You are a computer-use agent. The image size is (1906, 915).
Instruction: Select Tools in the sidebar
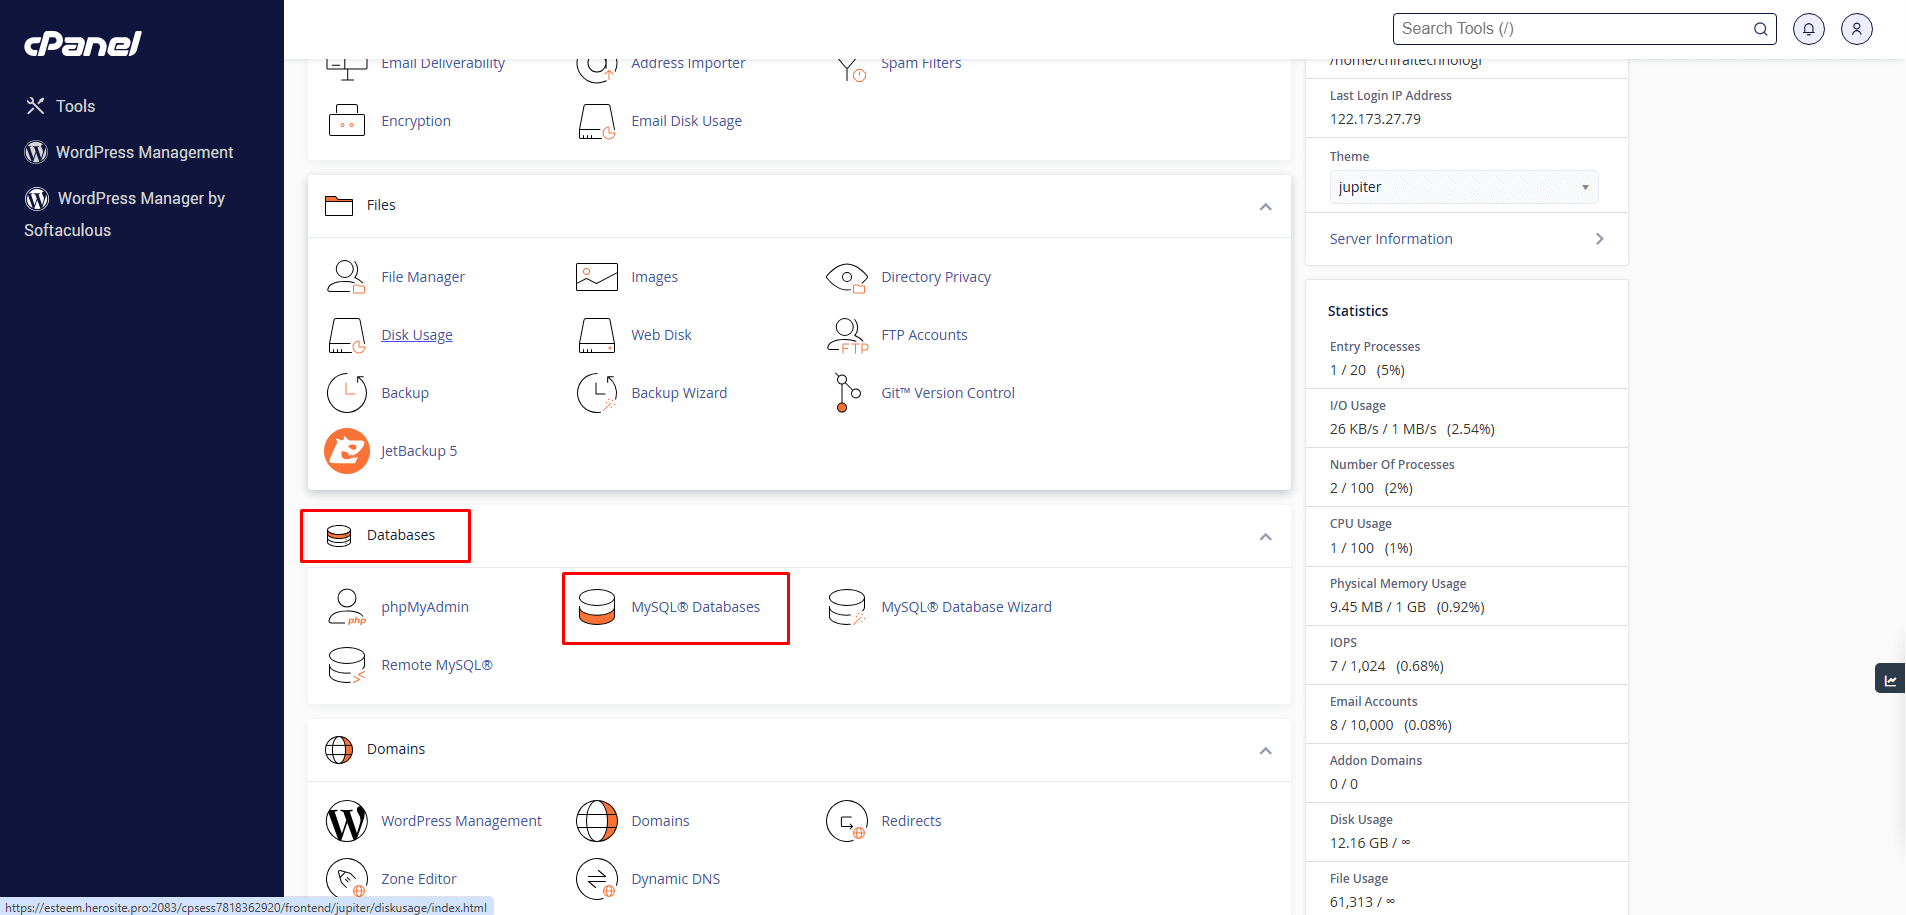click(75, 106)
